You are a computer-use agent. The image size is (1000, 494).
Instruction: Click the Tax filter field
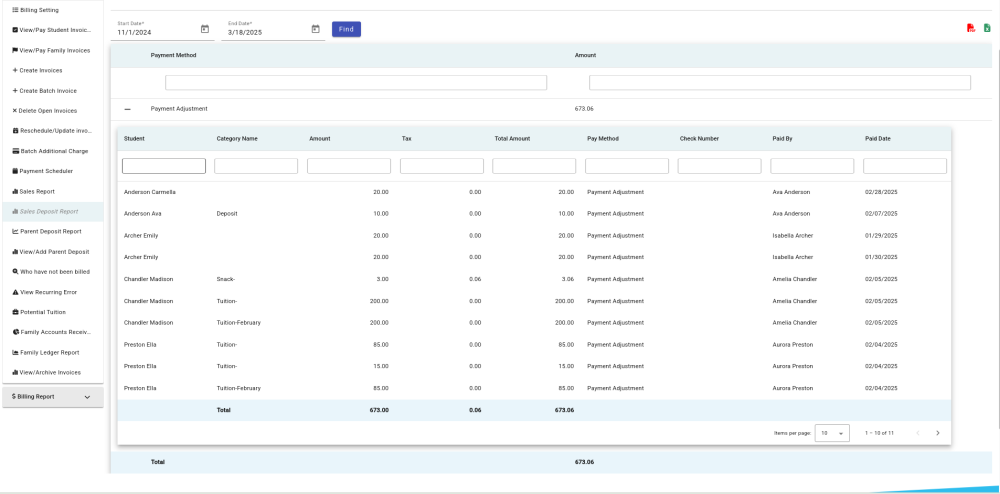pos(442,166)
